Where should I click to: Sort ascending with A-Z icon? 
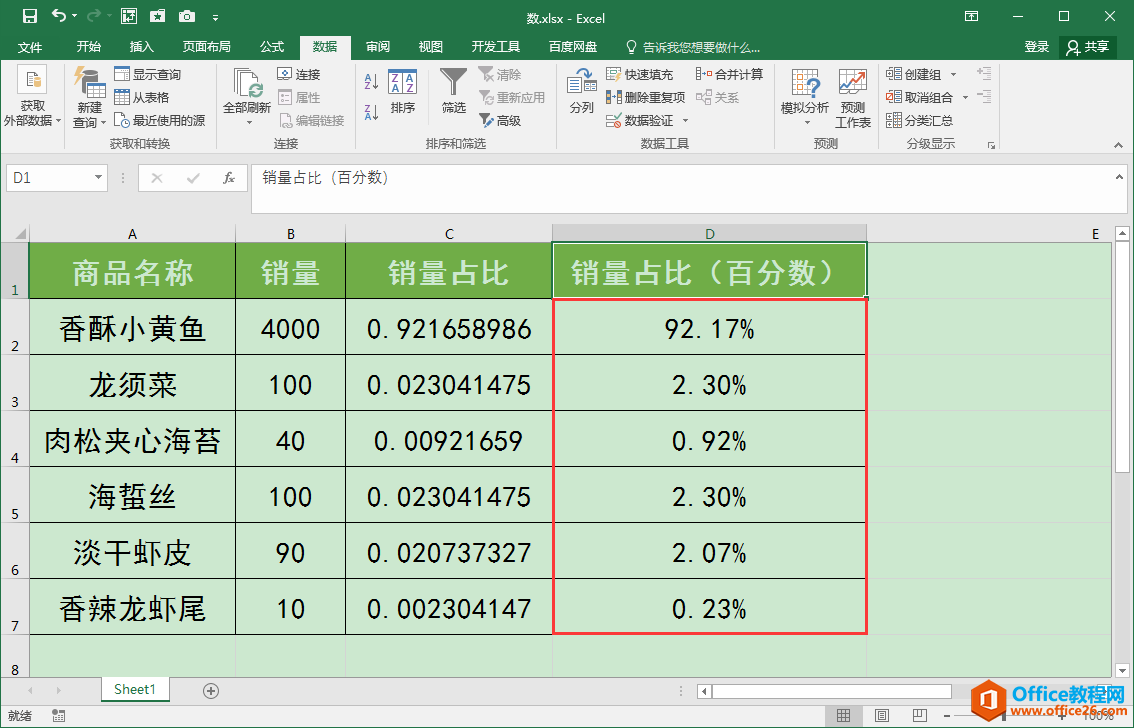click(372, 82)
